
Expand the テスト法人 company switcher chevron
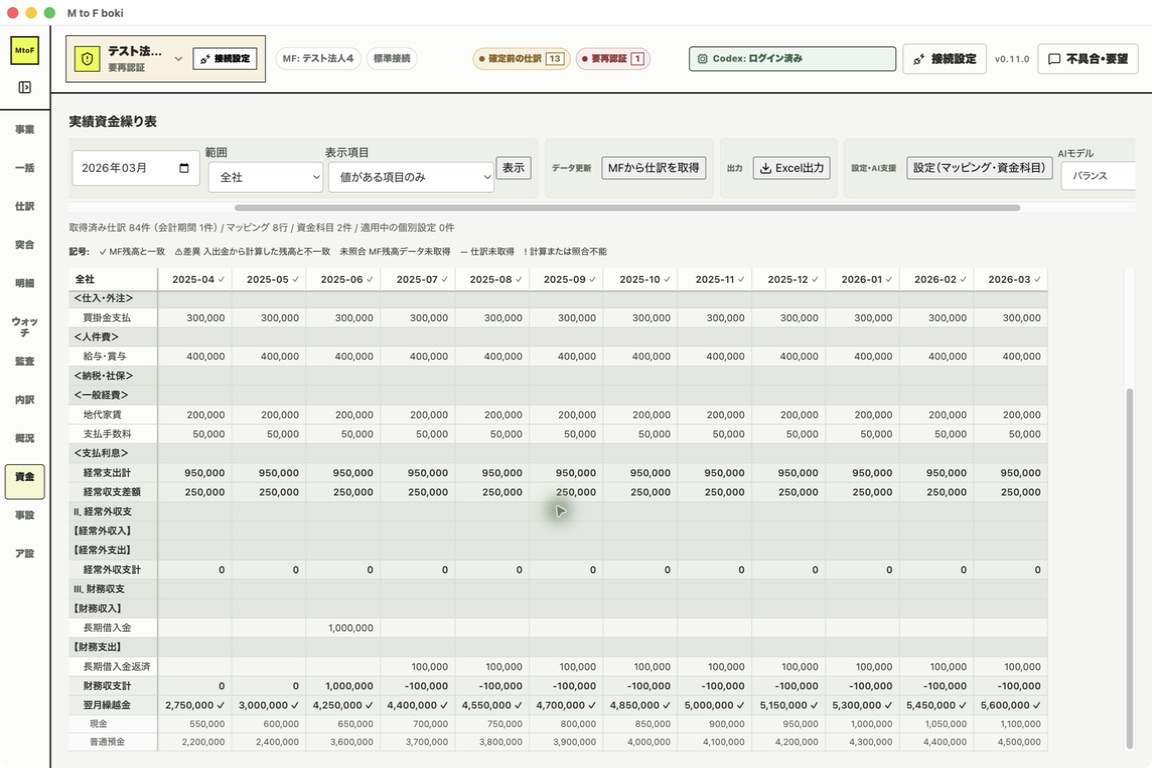point(178,59)
